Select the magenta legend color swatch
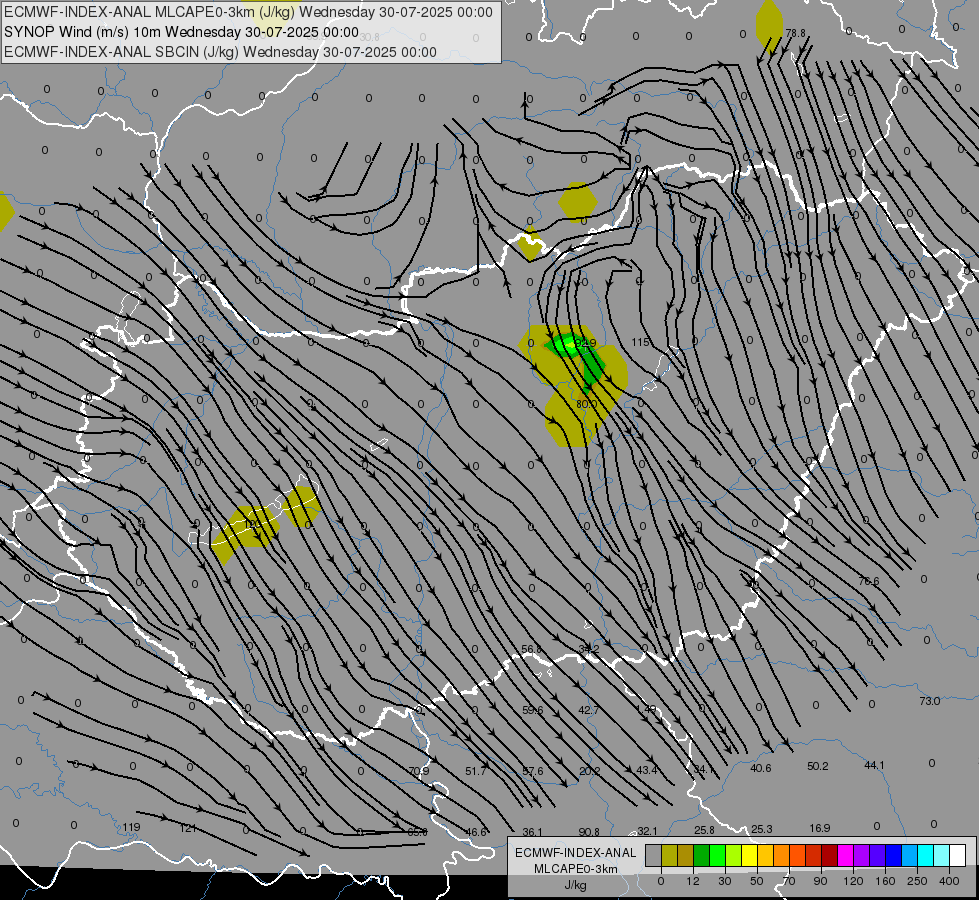This screenshot has width=979, height=900. click(846, 855)
